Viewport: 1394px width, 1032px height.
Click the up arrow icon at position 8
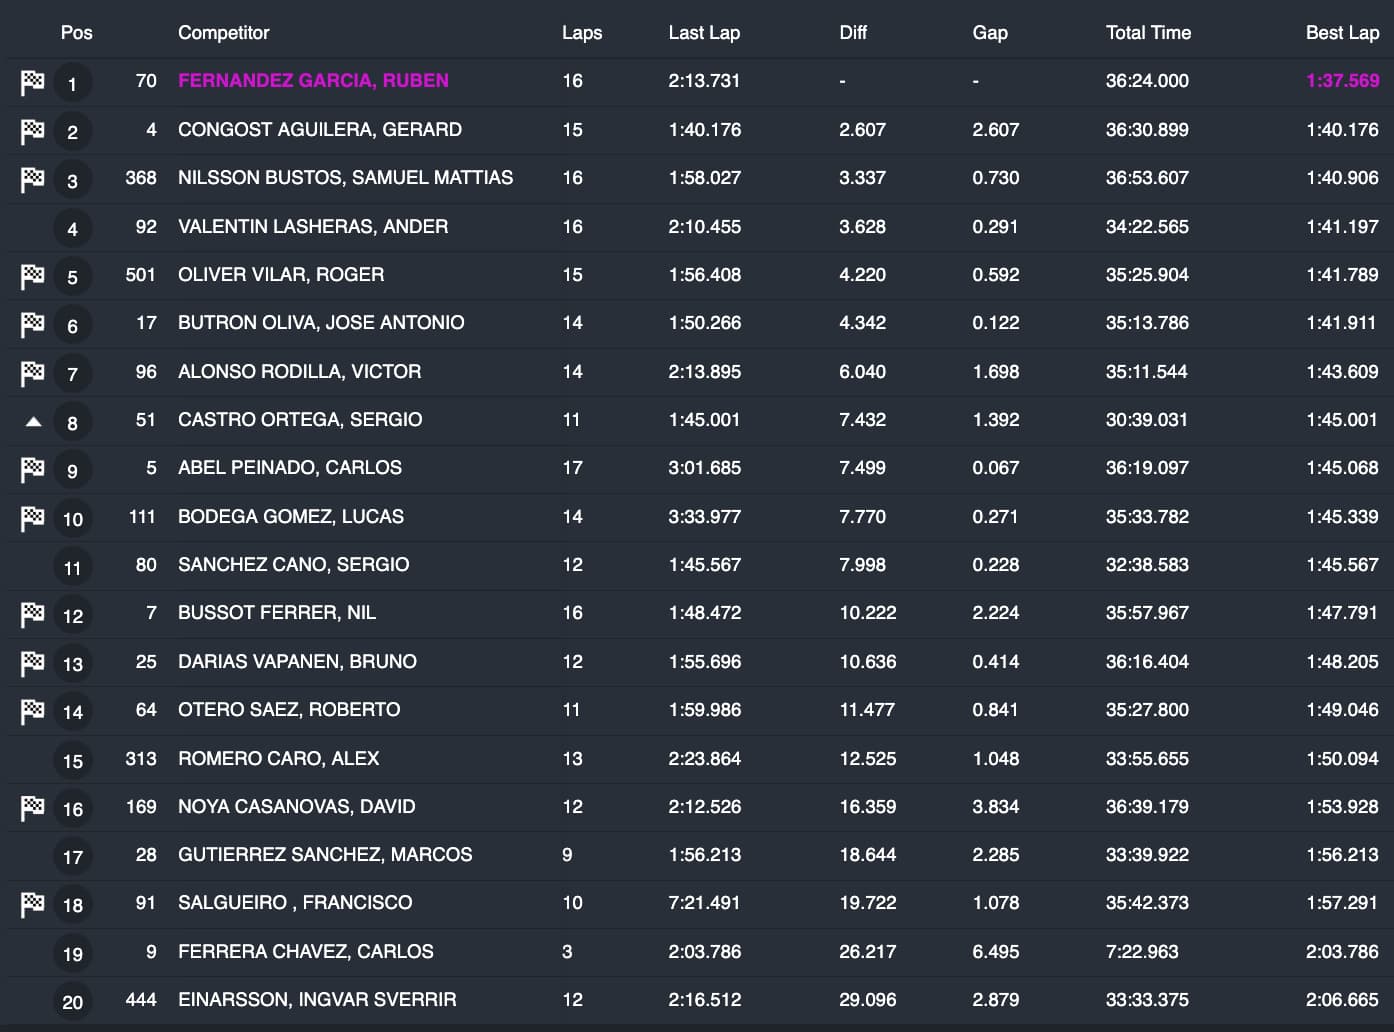coord(33,422)
